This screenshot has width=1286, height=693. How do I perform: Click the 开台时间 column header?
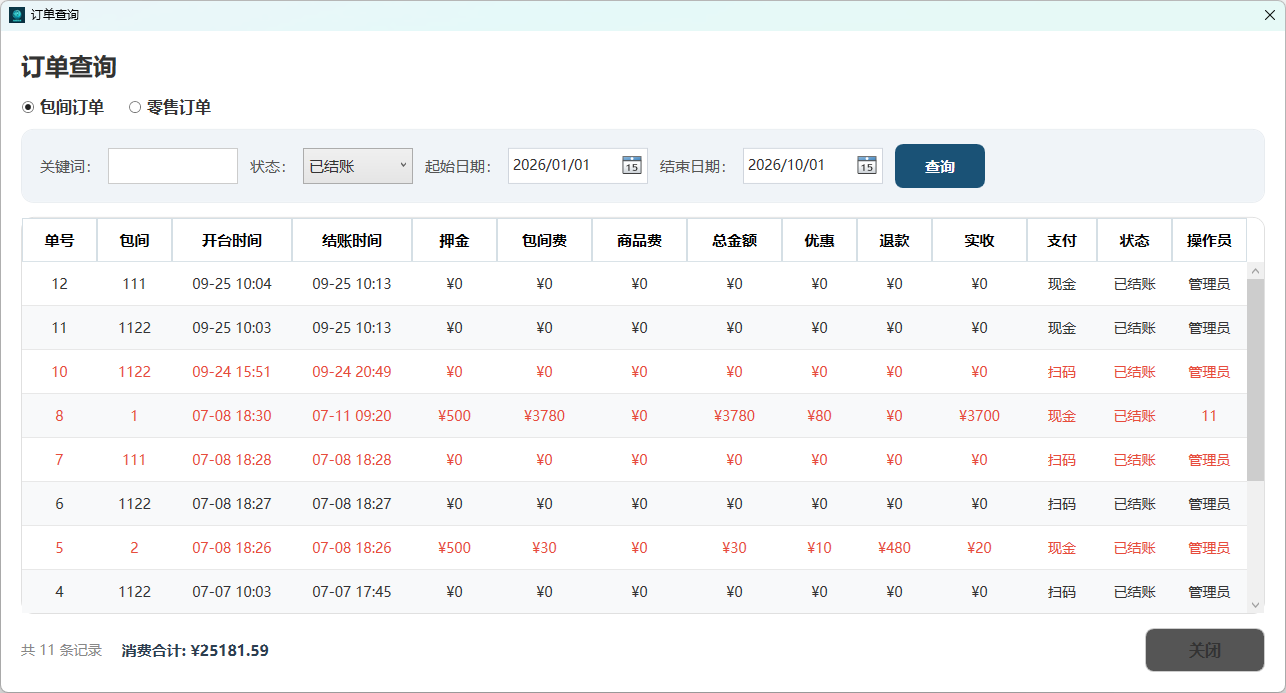[232, 240]
